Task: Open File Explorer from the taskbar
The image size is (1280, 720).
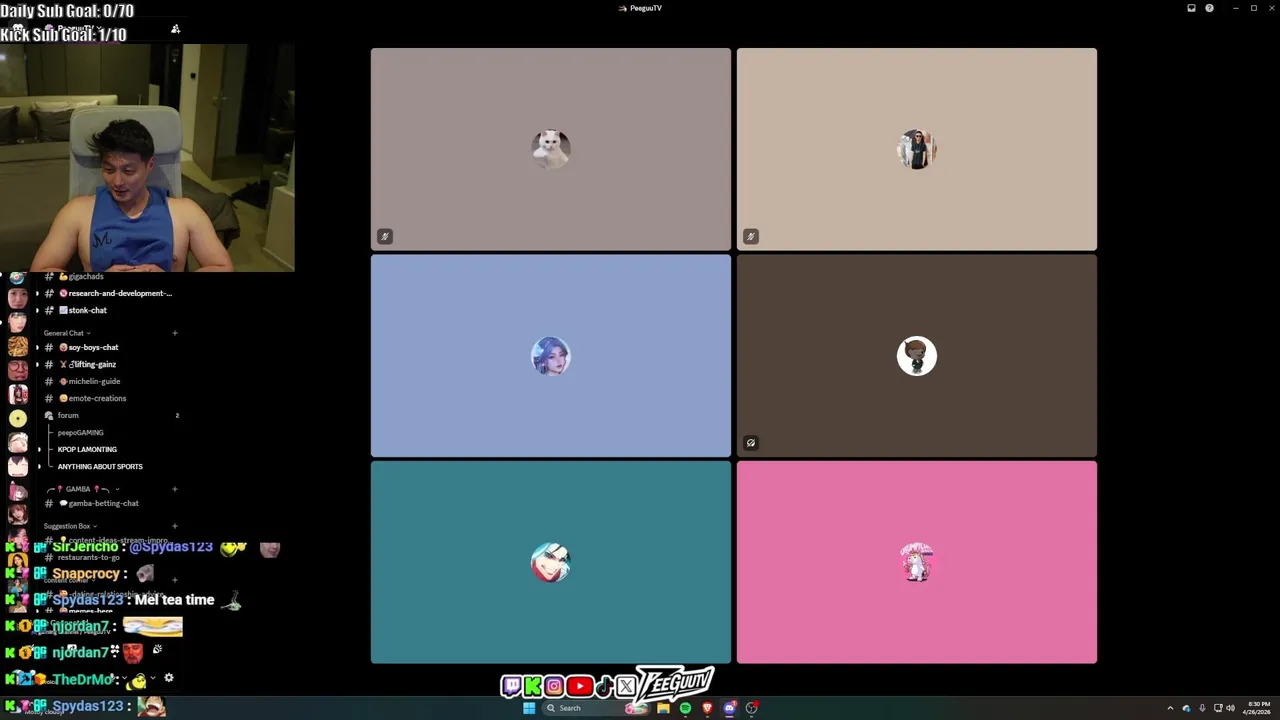Action: coord(663,708)
